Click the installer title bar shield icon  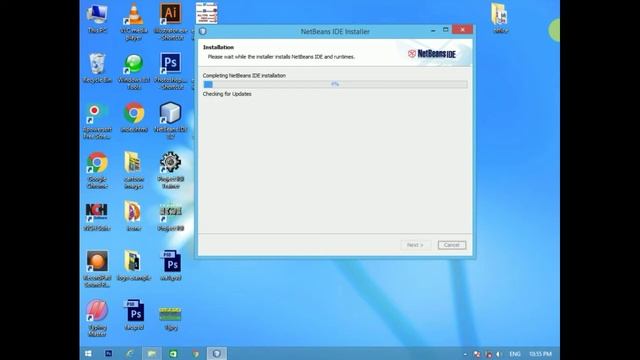(x=203, y=31)
